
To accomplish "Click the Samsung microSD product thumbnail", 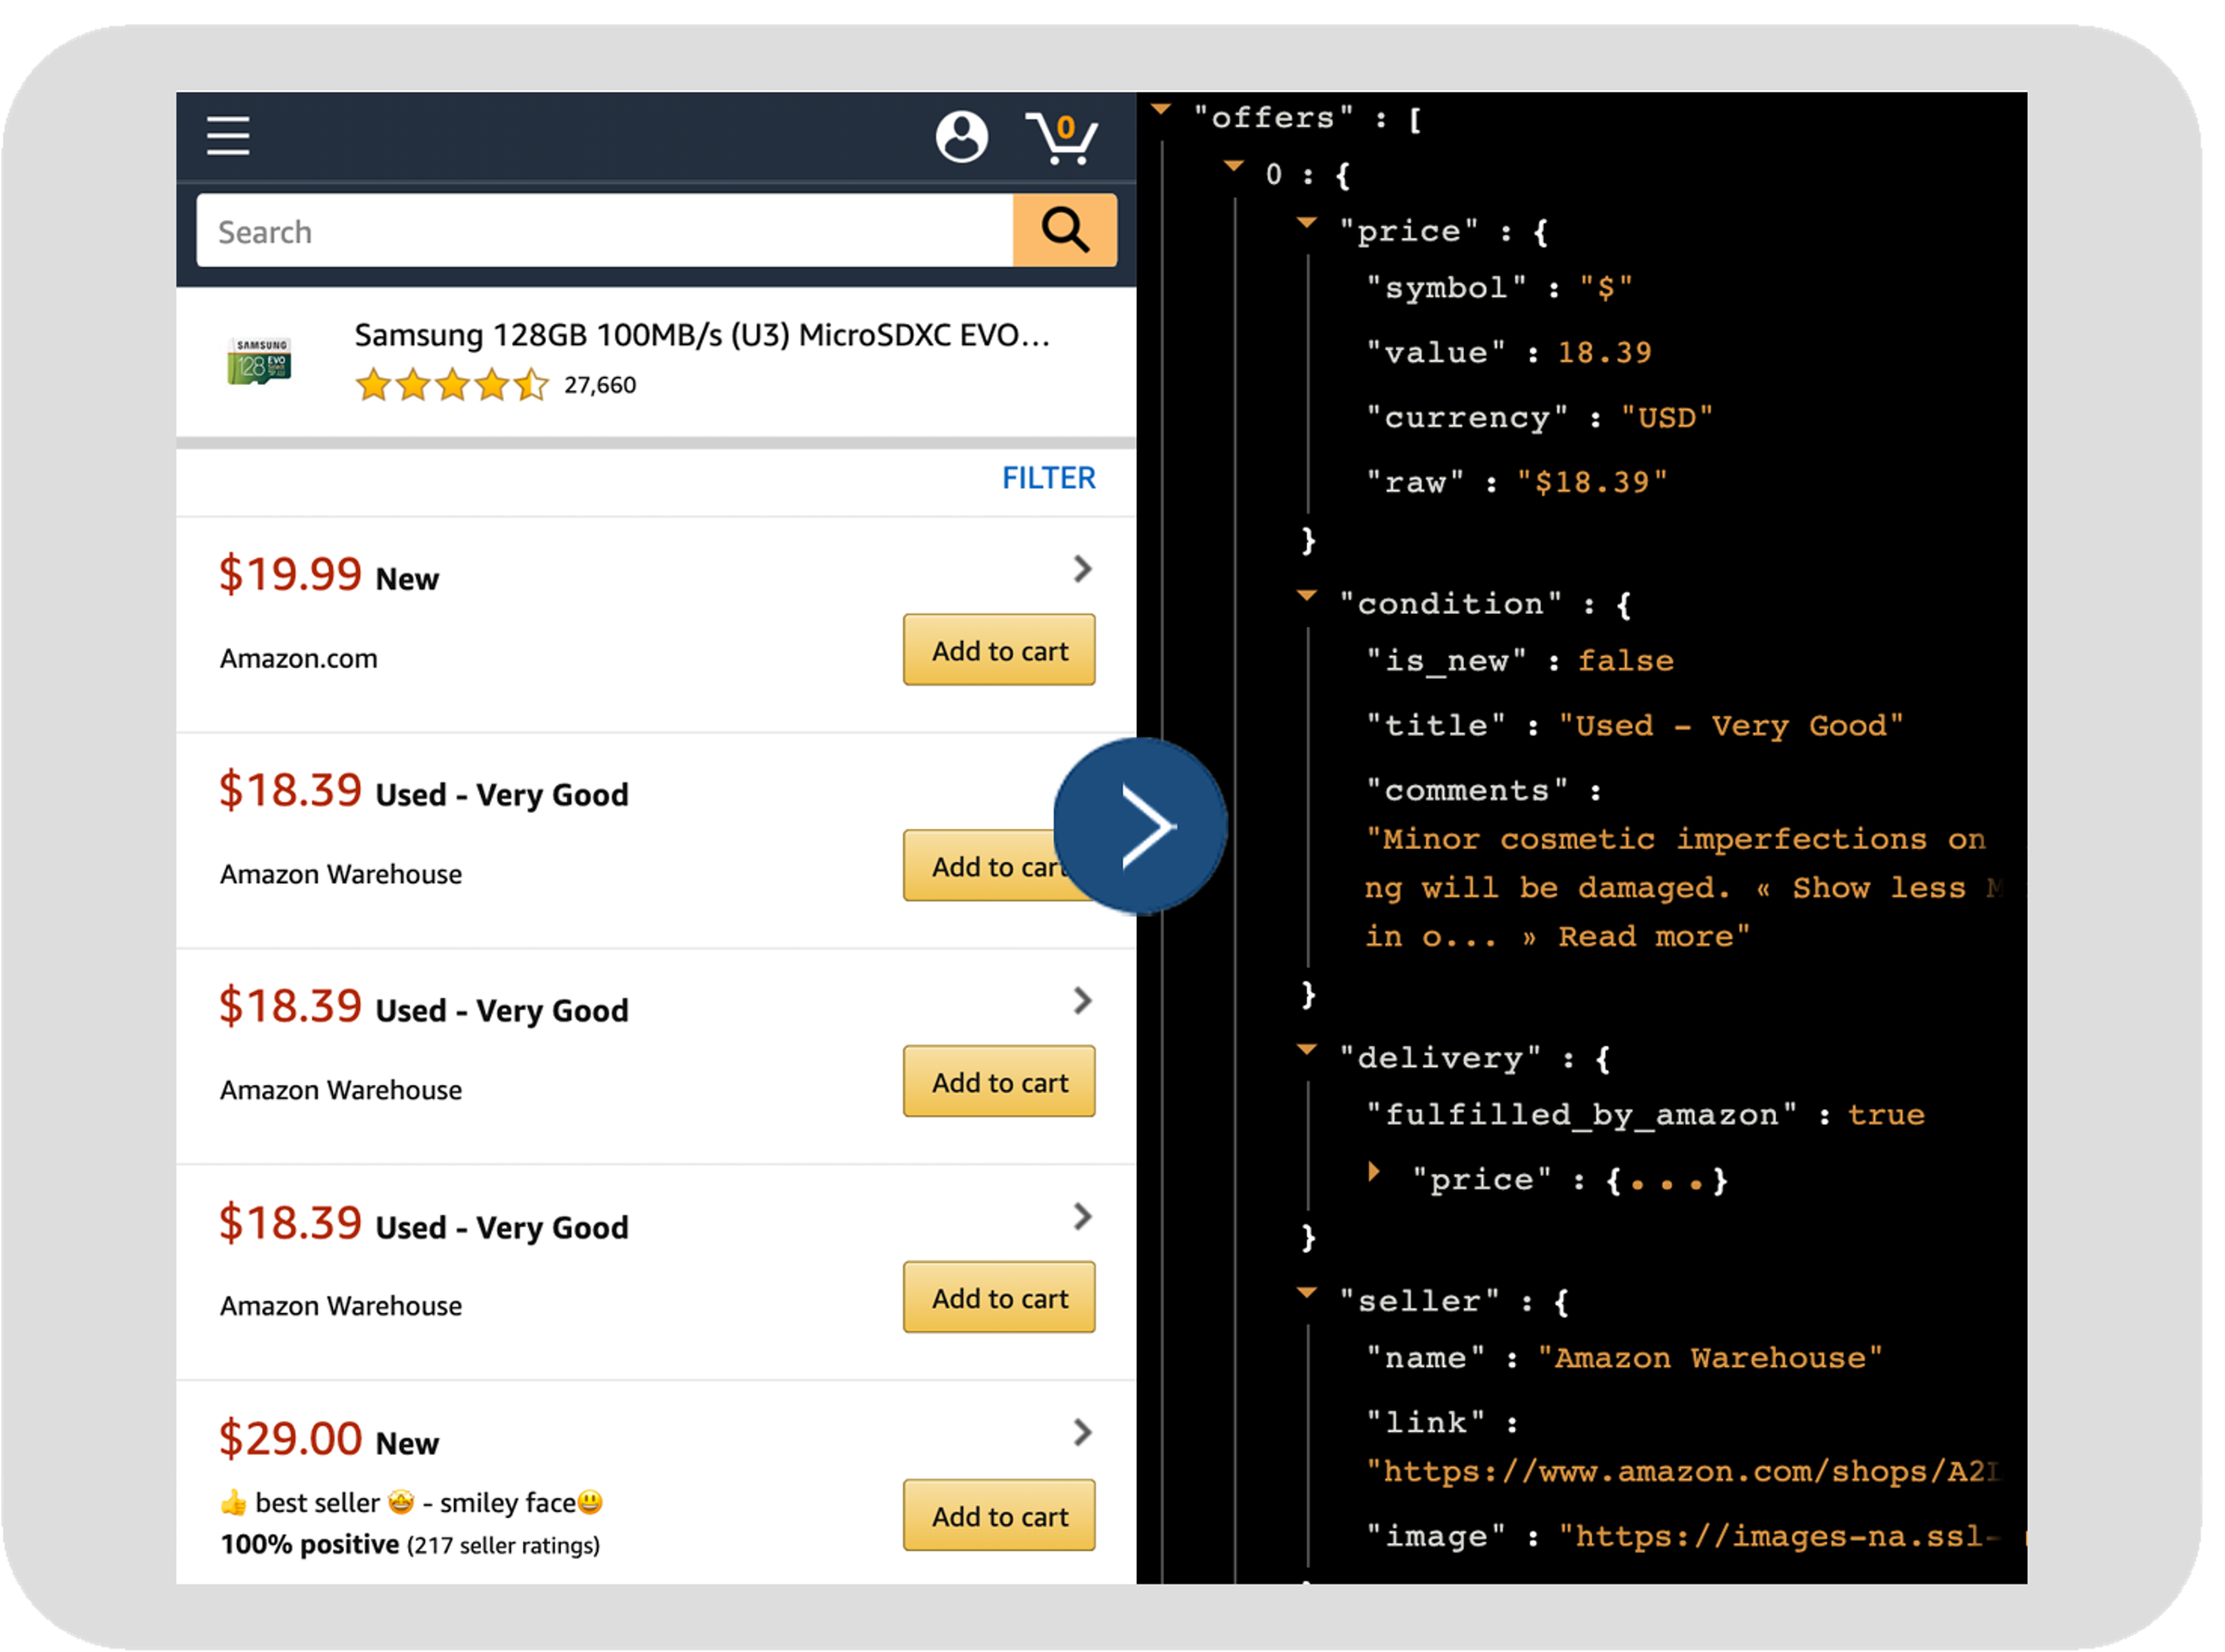I will pyautogui.click(x=259, y=361).
